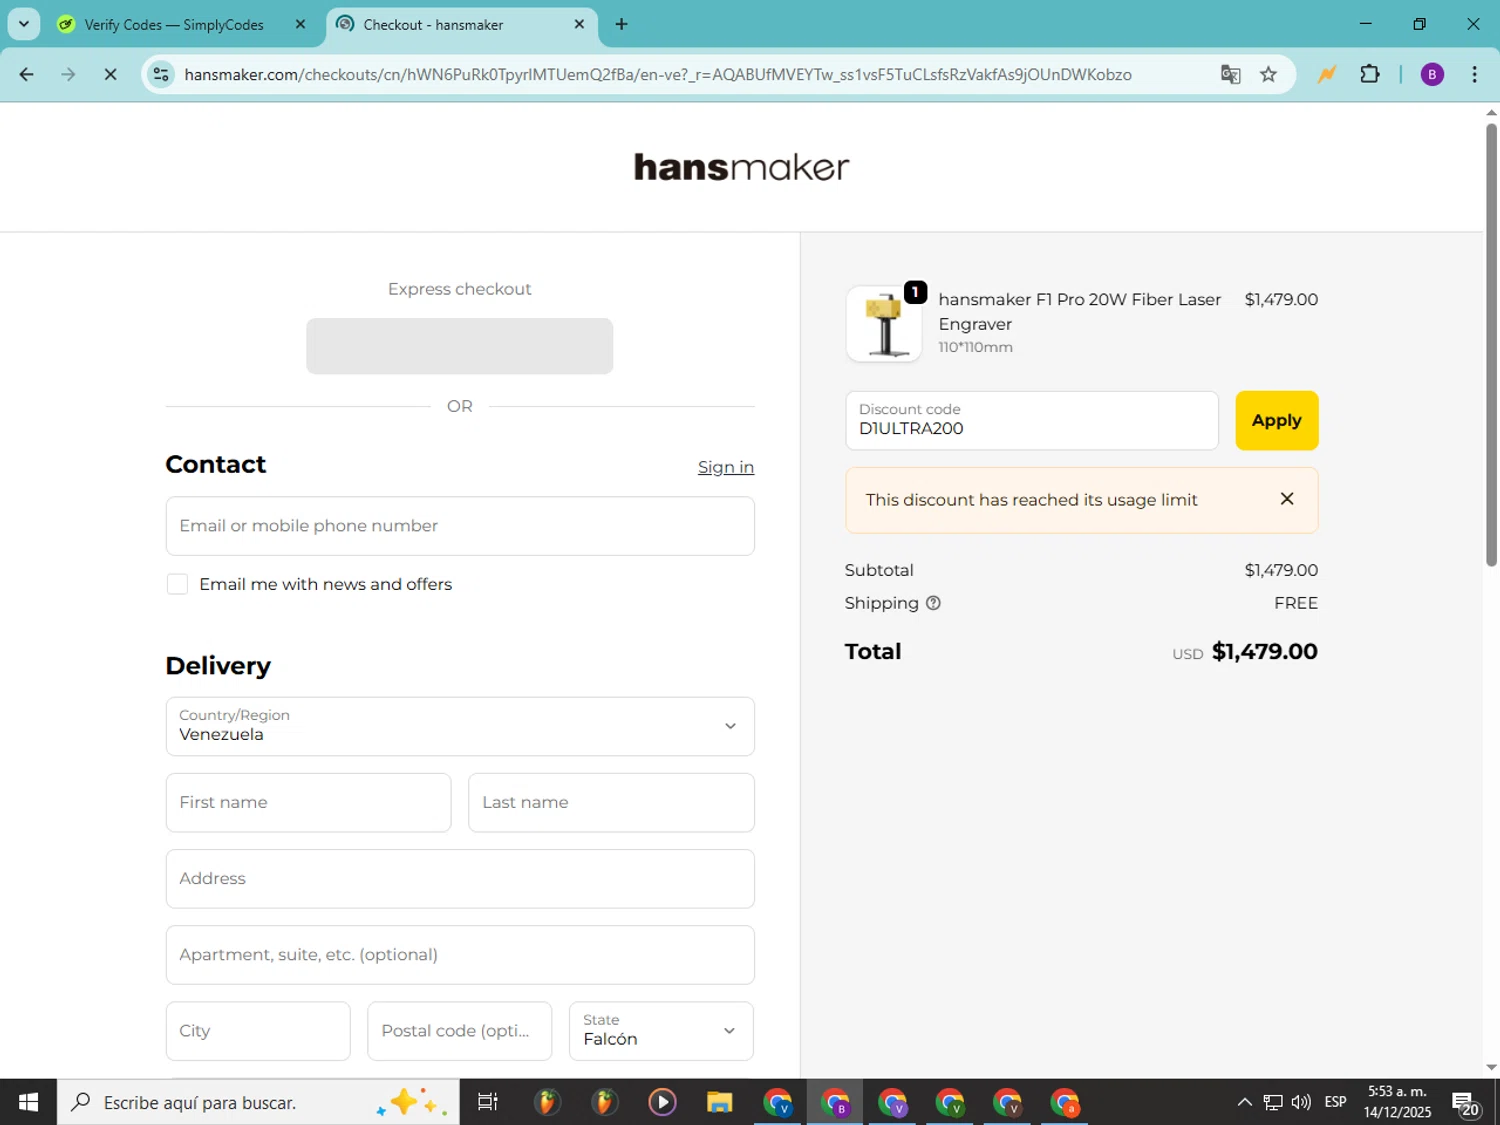Open the orange extension icon in toolbar
Screen dimensions: 1500x1125
point(1327,74)
